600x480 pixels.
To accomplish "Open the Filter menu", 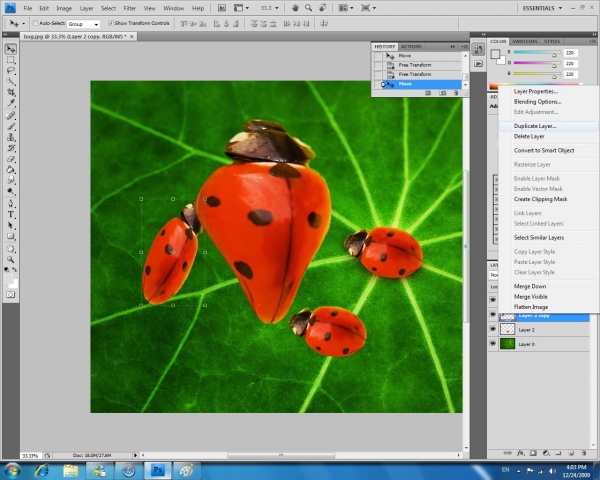I will (129, 8).
